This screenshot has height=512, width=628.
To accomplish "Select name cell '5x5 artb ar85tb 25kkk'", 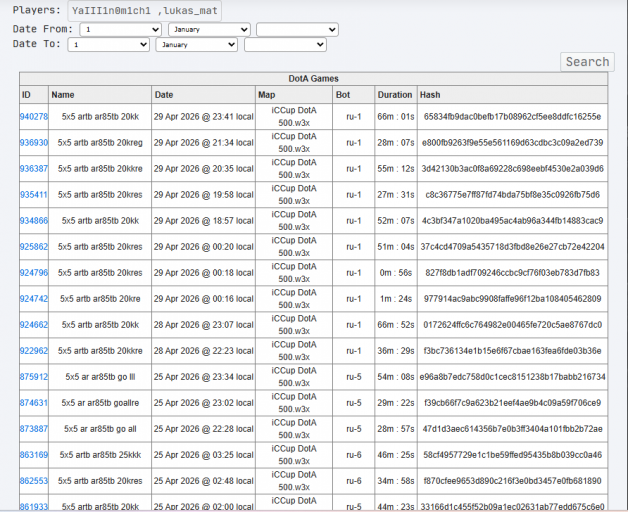I will pyautogui.click(x=100, y=455).
